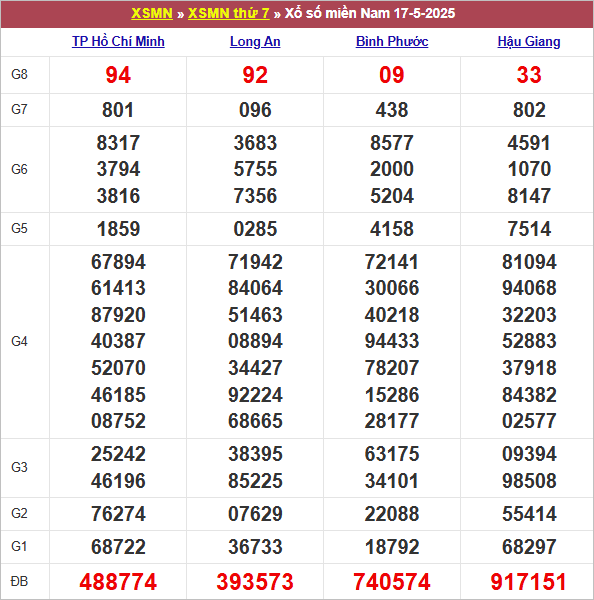Viewport: 594px width, 600px height.
Task: Open the Long An column link
Action: 255,41
